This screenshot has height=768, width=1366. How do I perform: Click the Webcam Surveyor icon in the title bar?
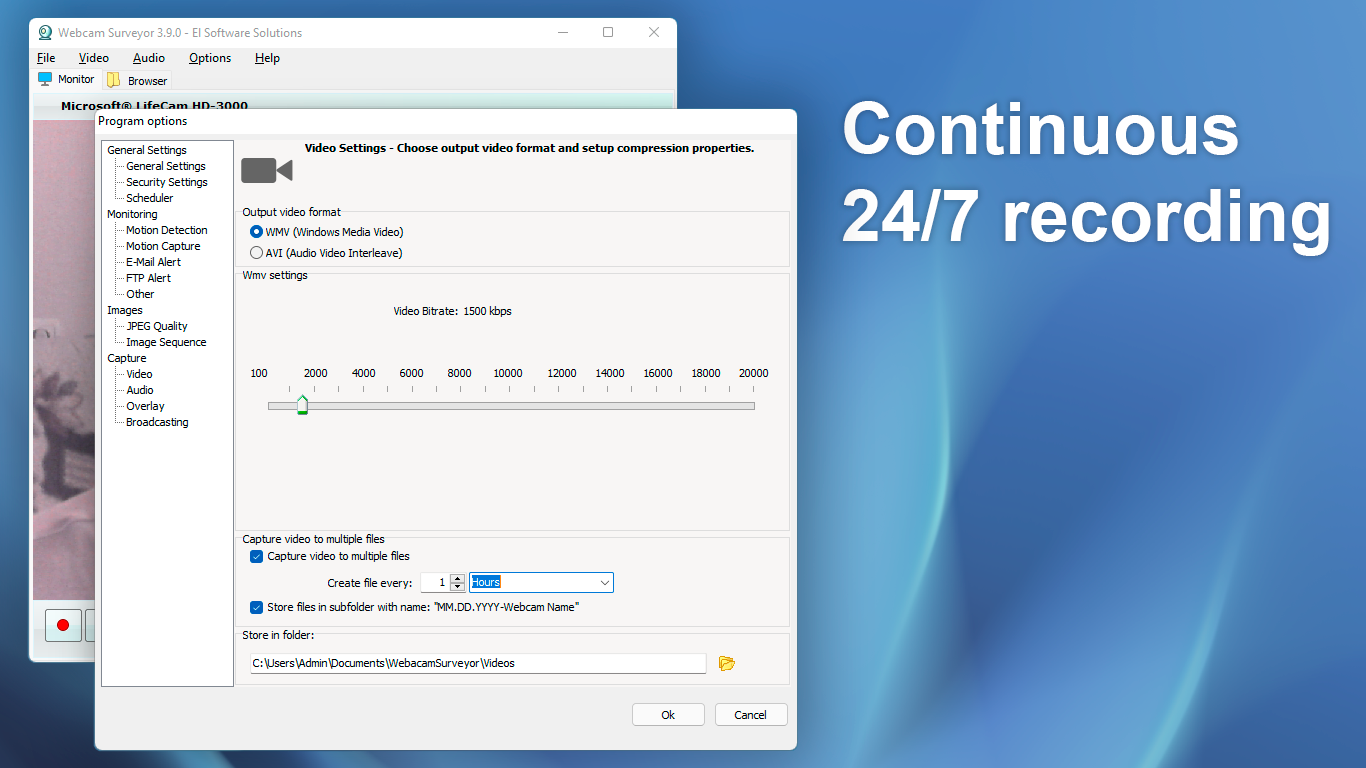tap(44, 32)
